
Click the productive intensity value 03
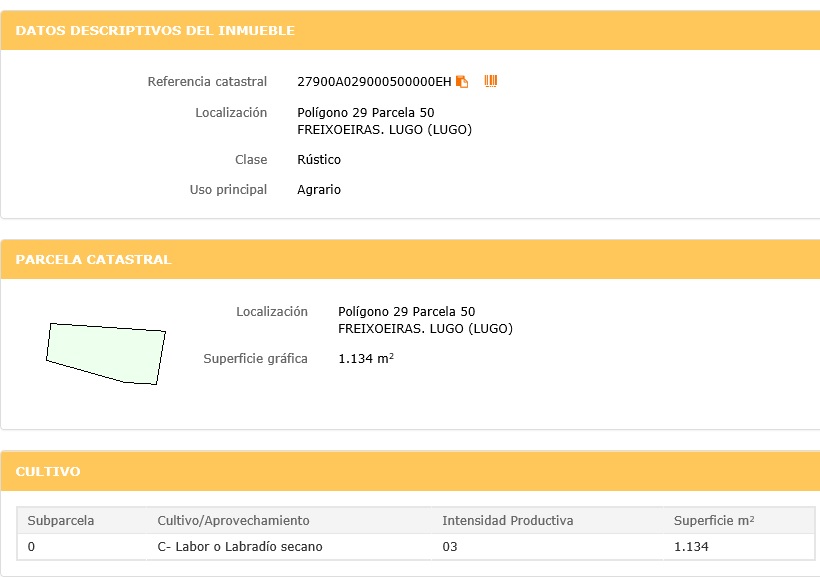tap(450, 547)
